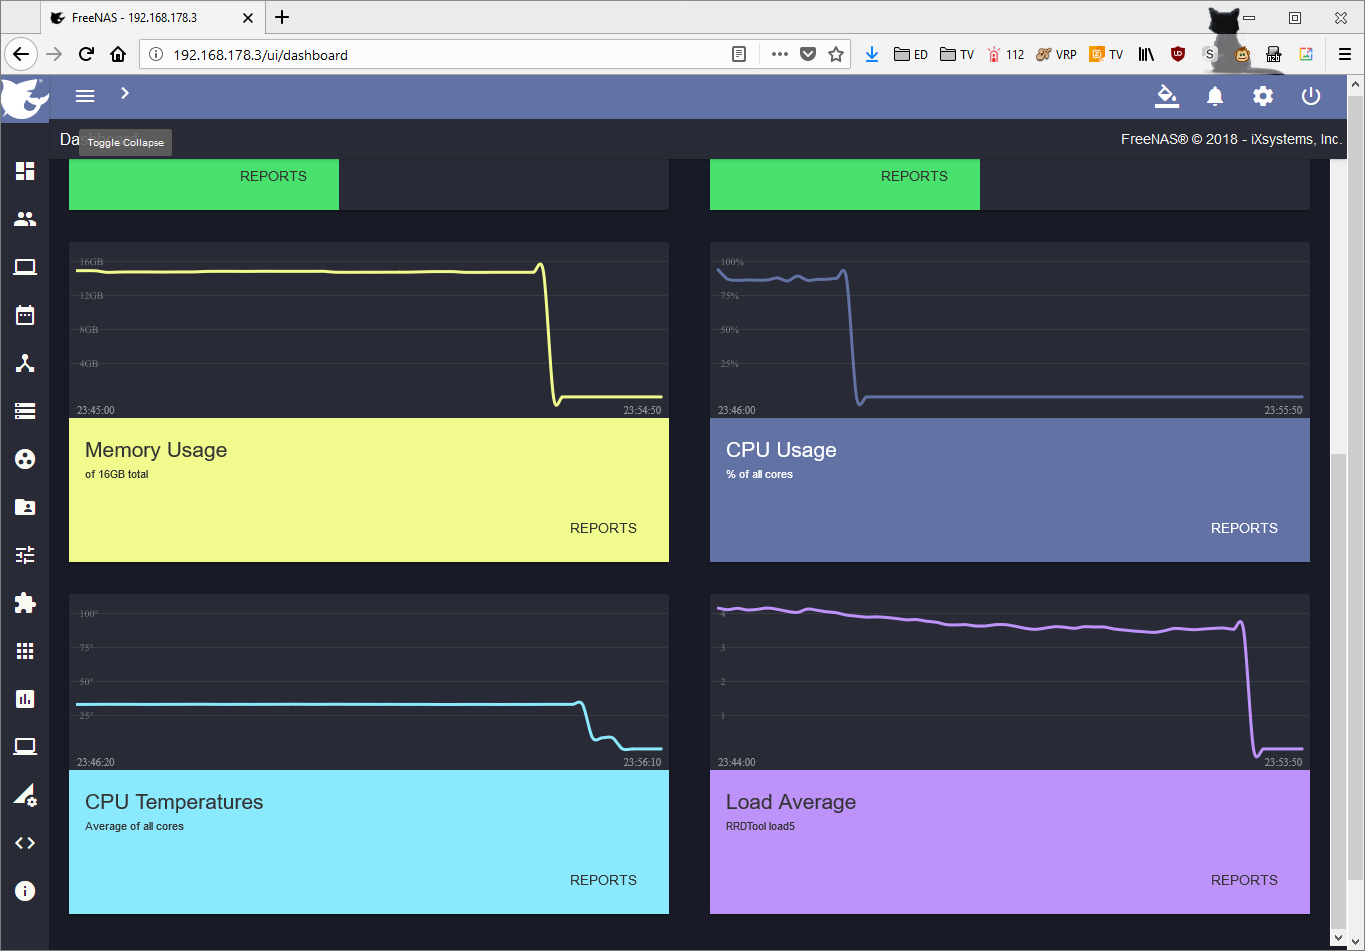Click the Memory Usage card title
1365x951 pixels.
point(156,450)
